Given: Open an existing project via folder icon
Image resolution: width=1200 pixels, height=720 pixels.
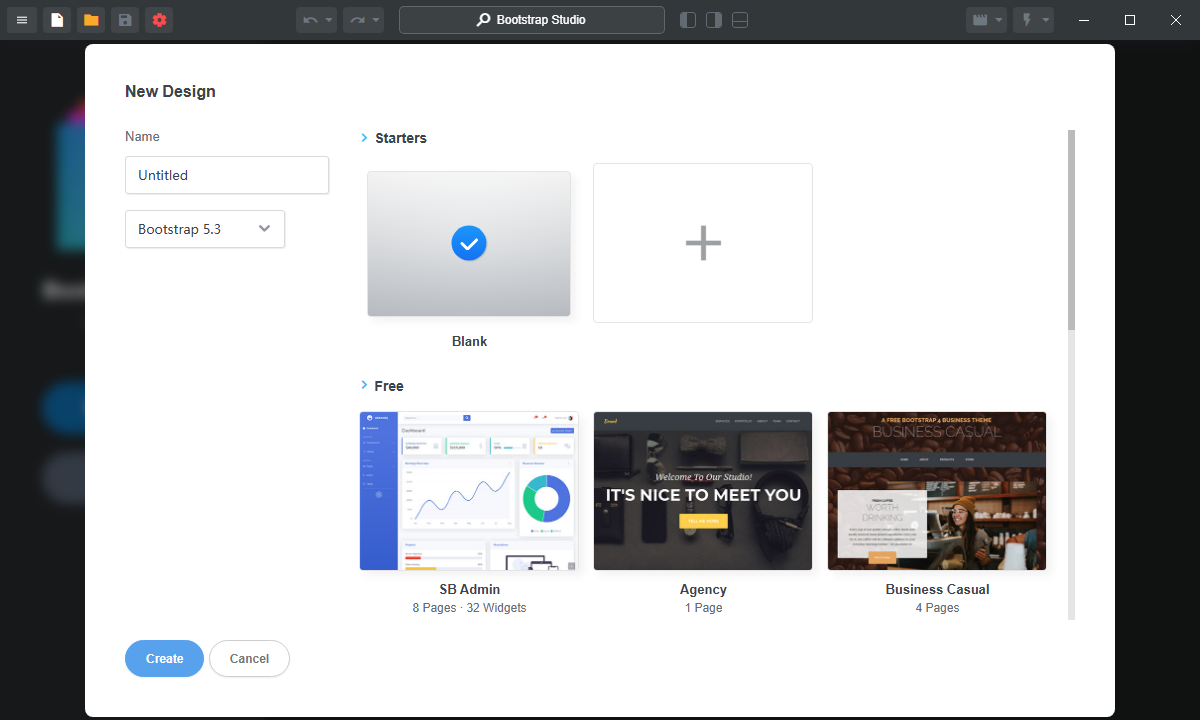Looking at the screenshot, I should [91, 19].
